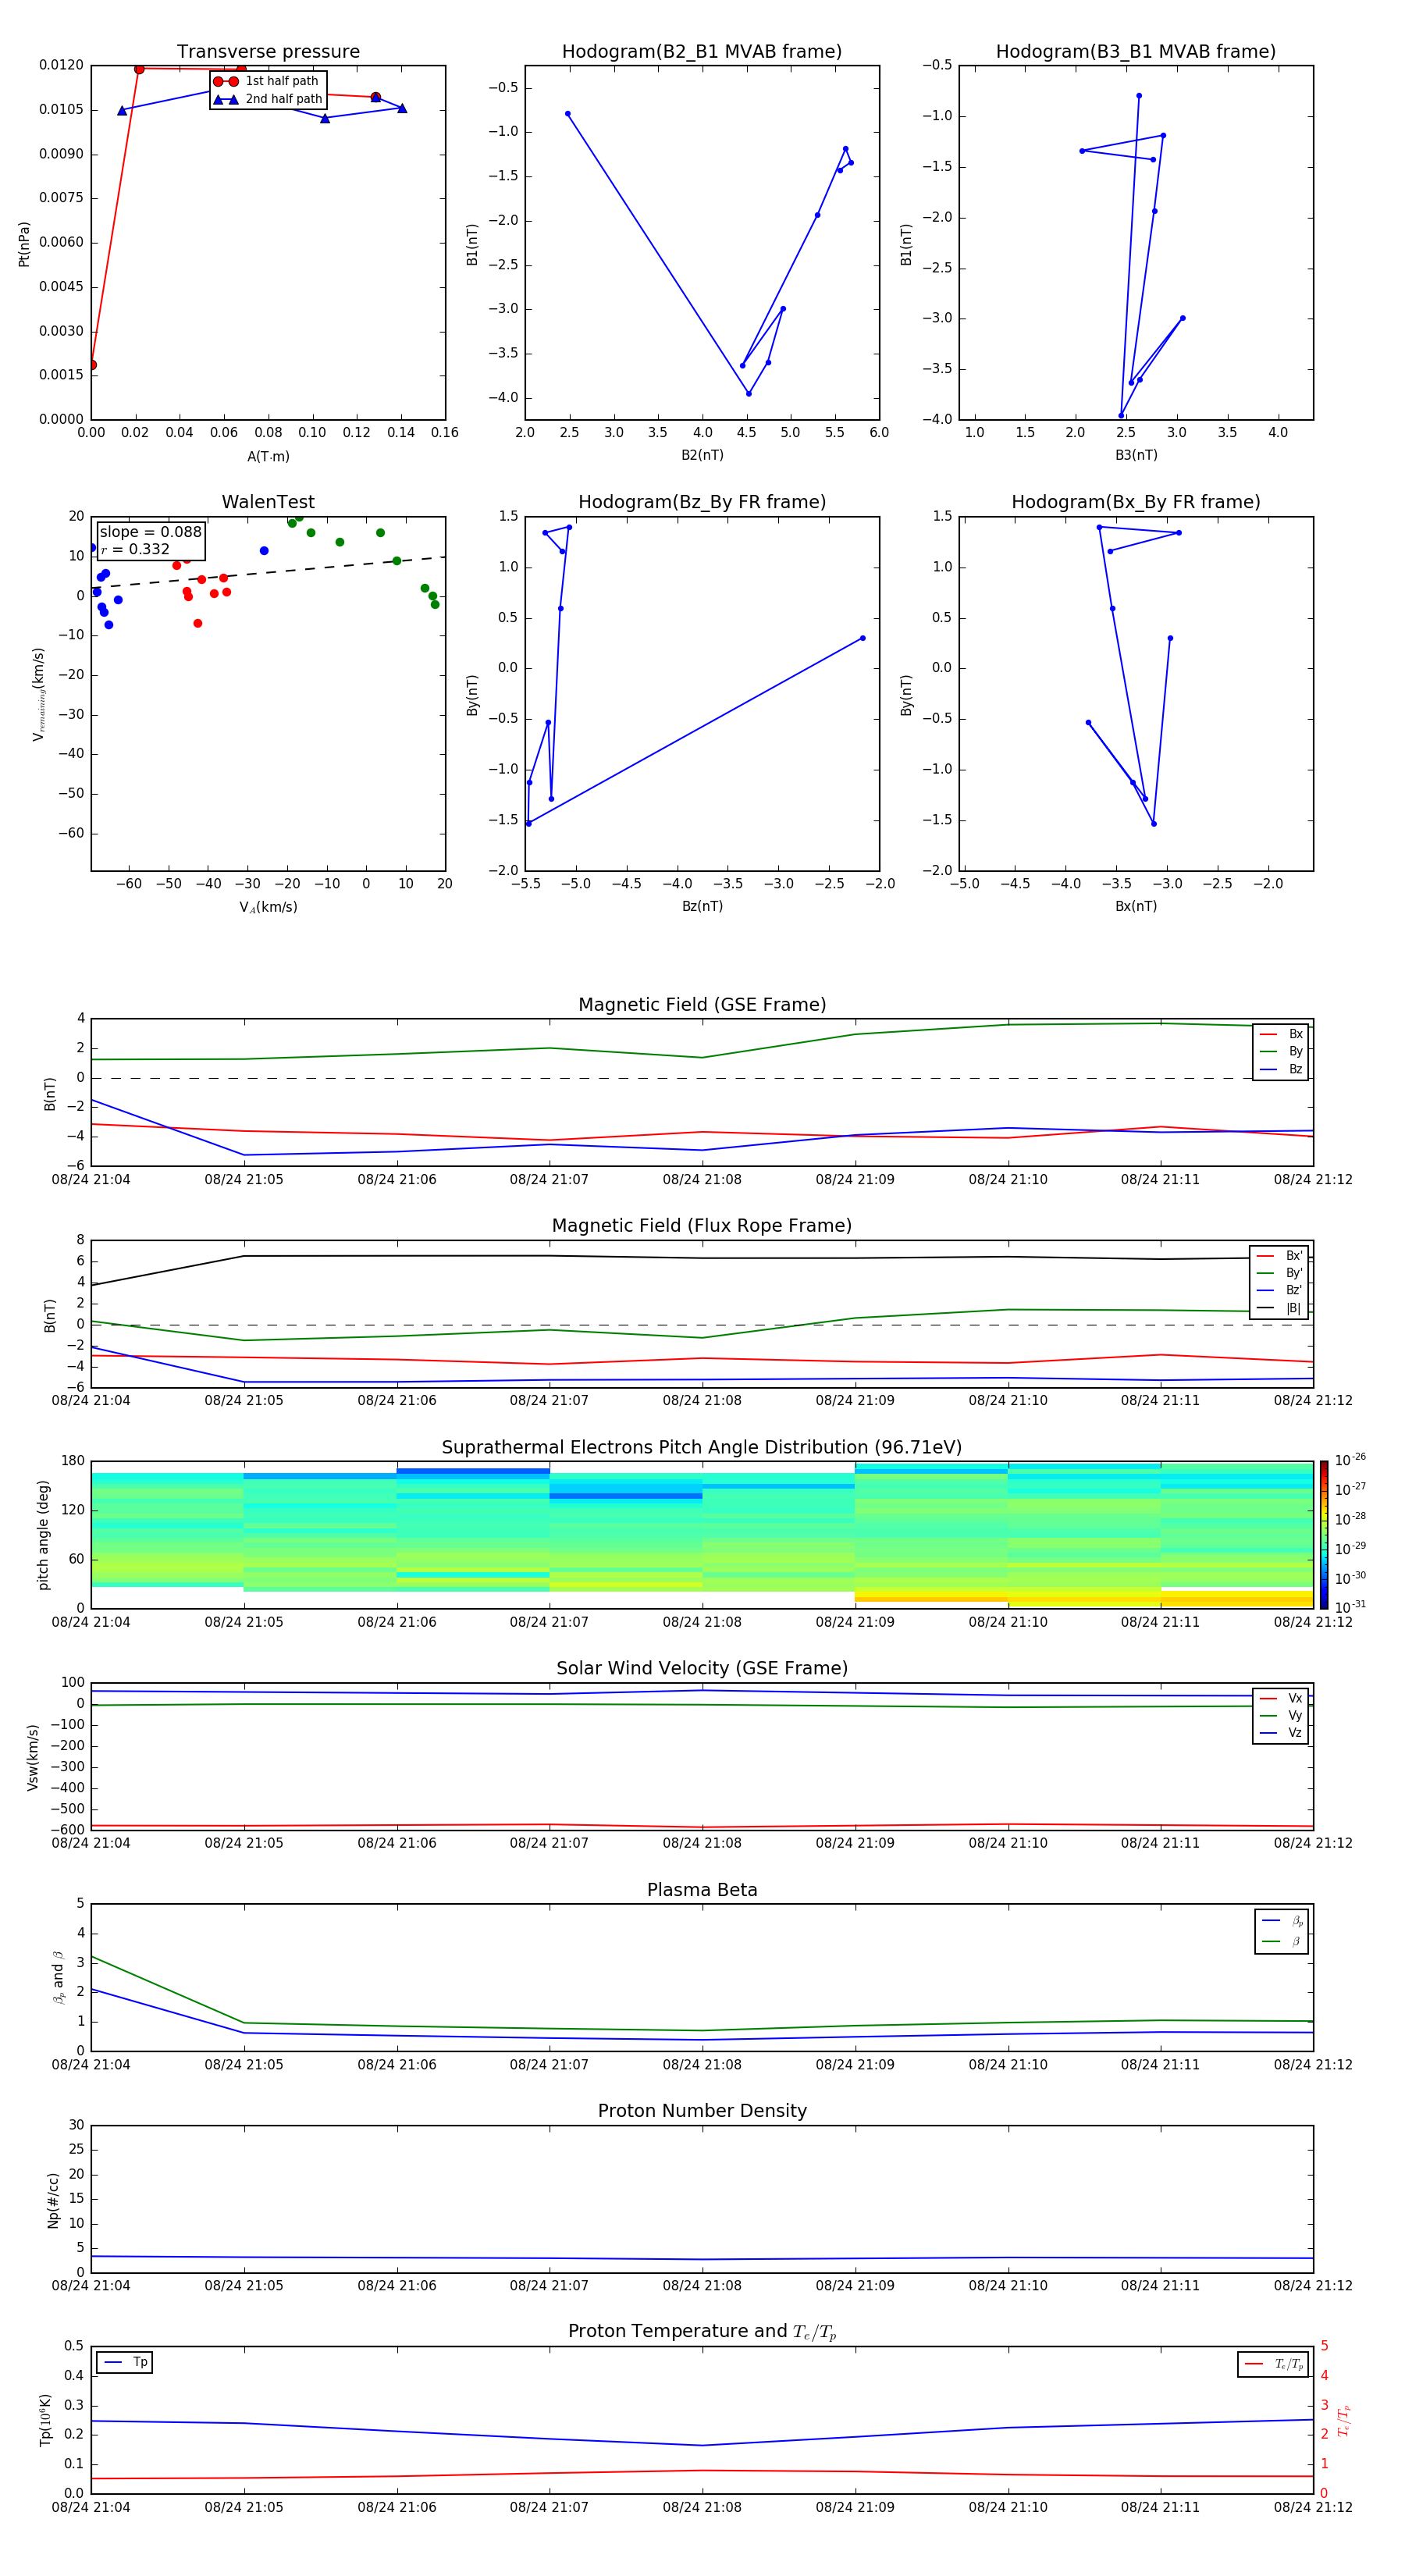
Task: Click the "B2(nT)" axis label
Action: tap(702, 455)
